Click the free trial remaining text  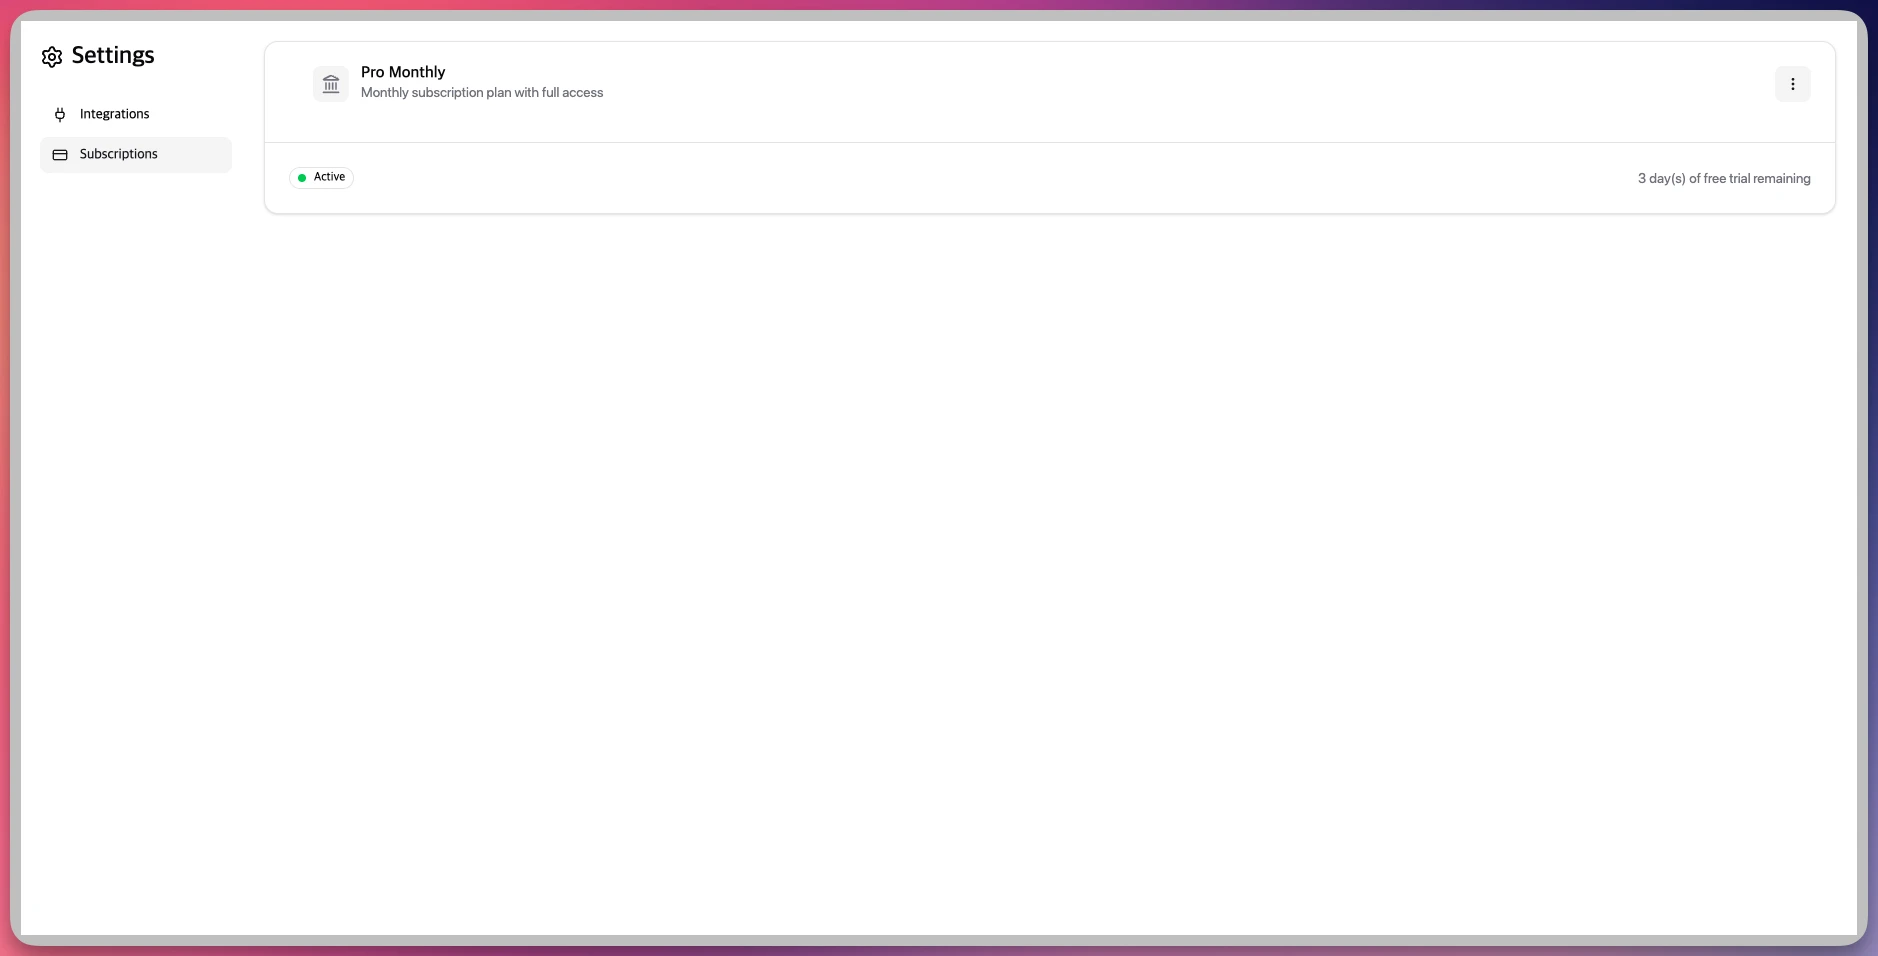1723,179
